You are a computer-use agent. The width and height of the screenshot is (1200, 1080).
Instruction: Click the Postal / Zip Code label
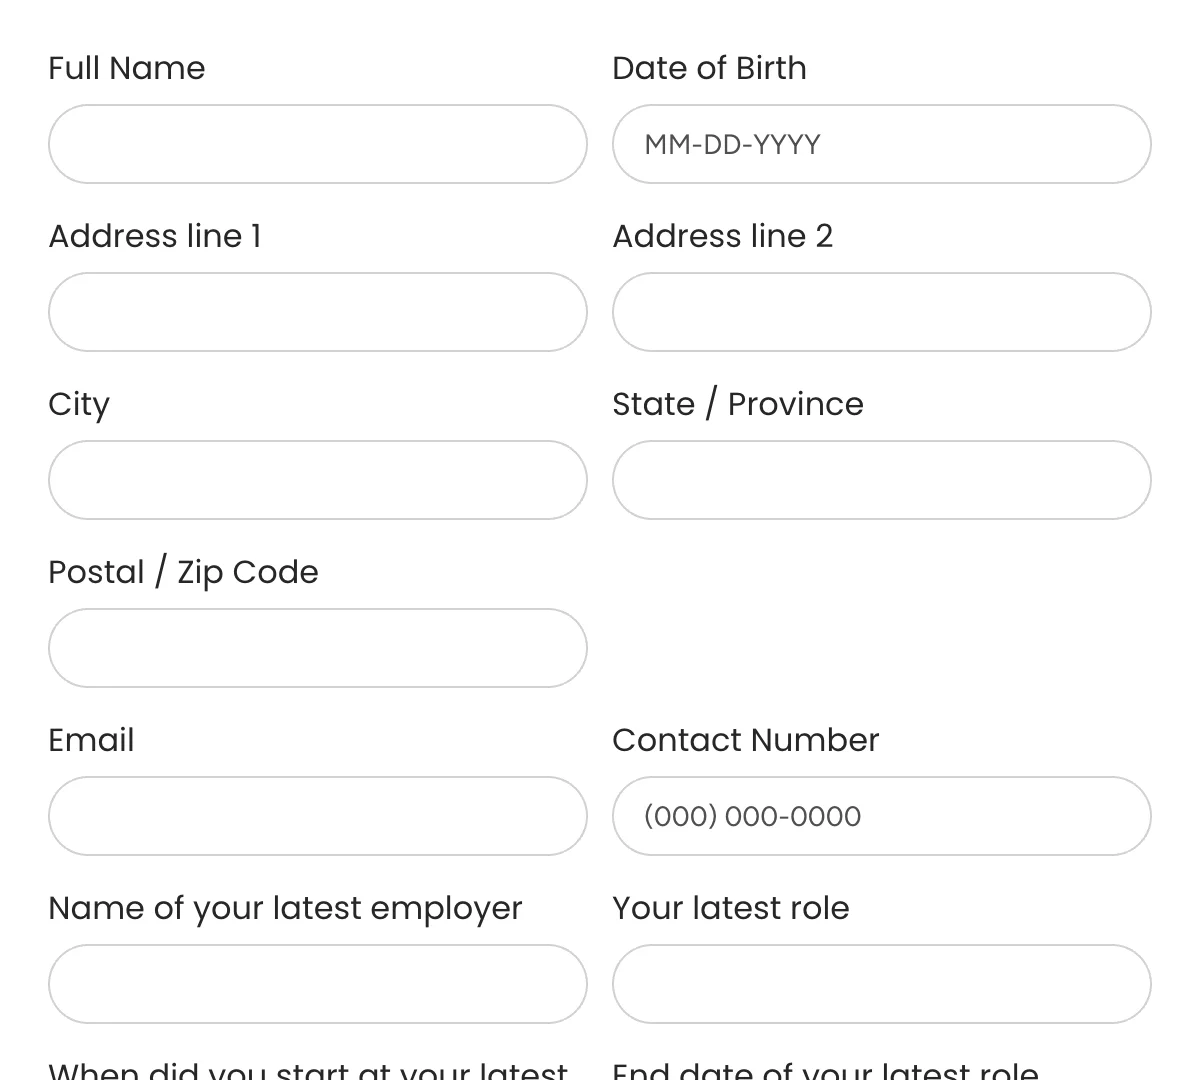183,572
